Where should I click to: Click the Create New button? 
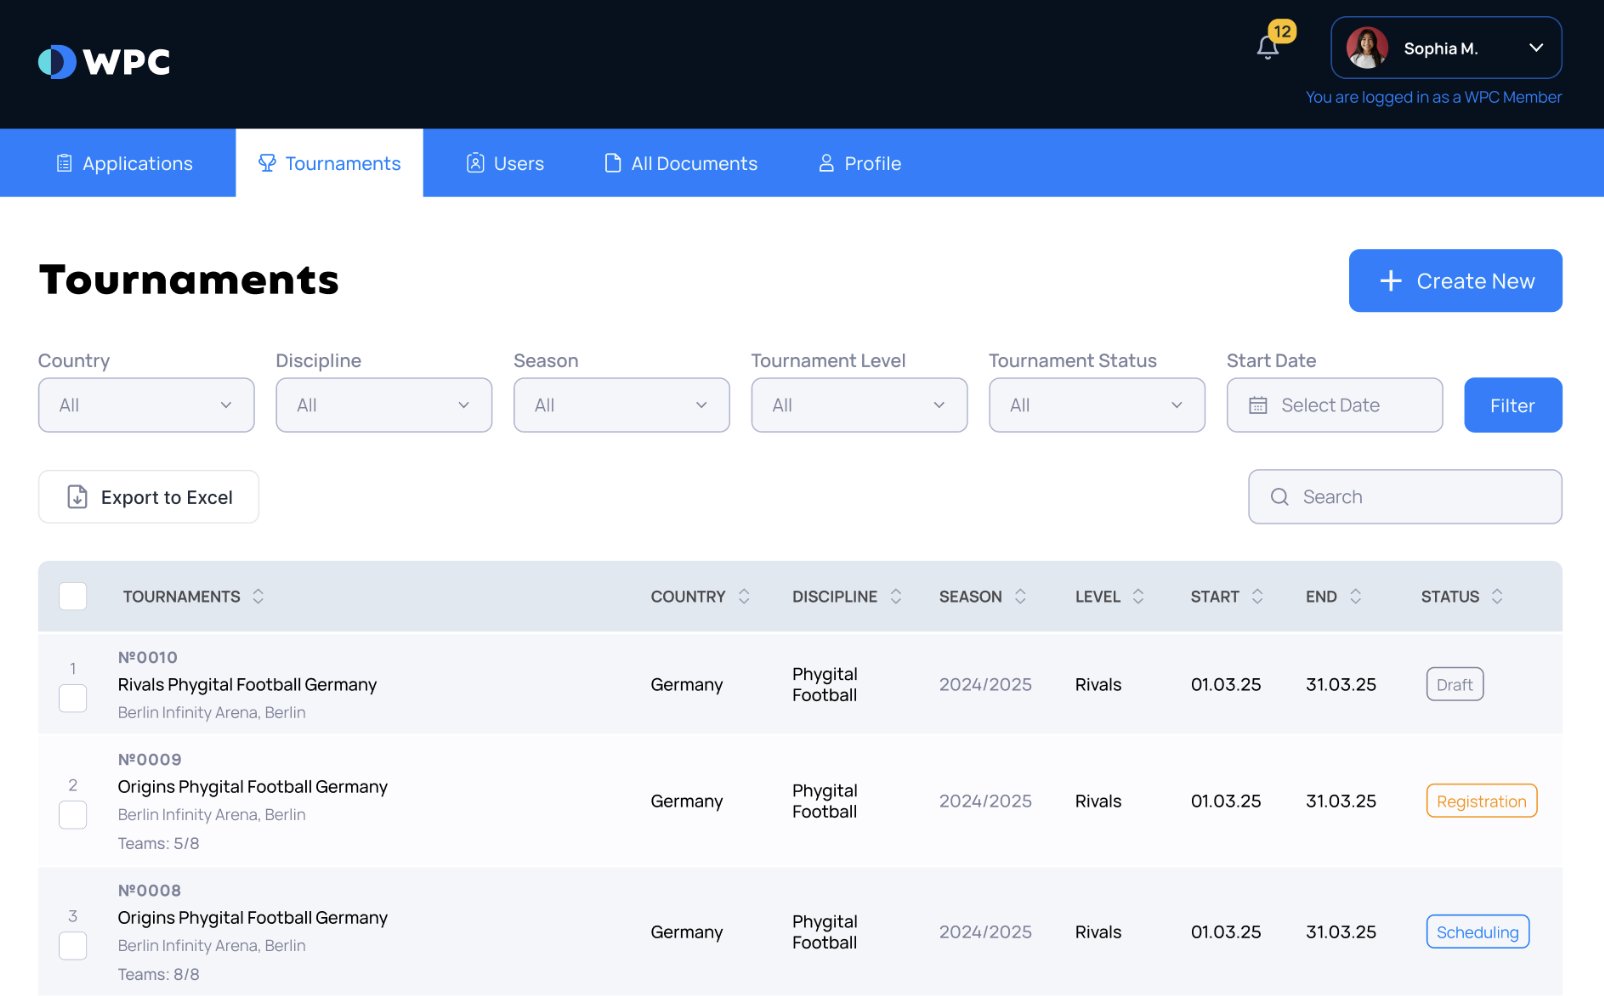pyautogui.click(x=1455, y=281)
